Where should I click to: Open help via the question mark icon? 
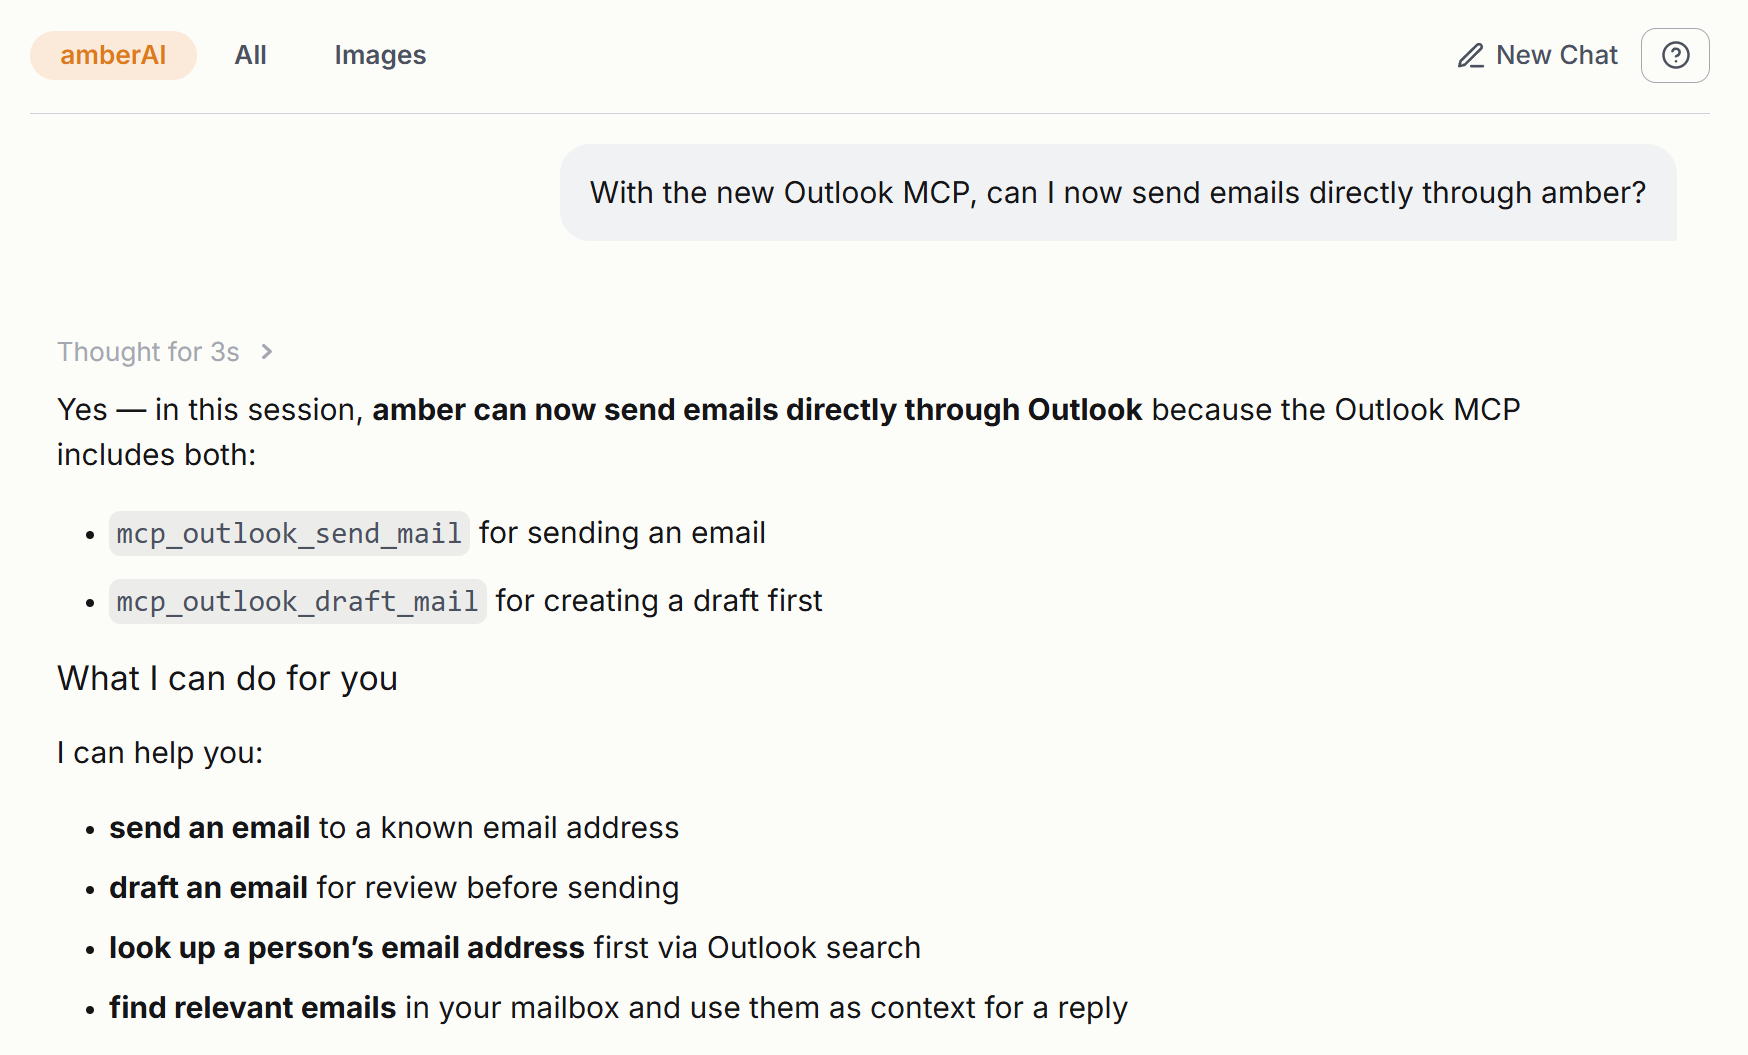(1675, 55)
